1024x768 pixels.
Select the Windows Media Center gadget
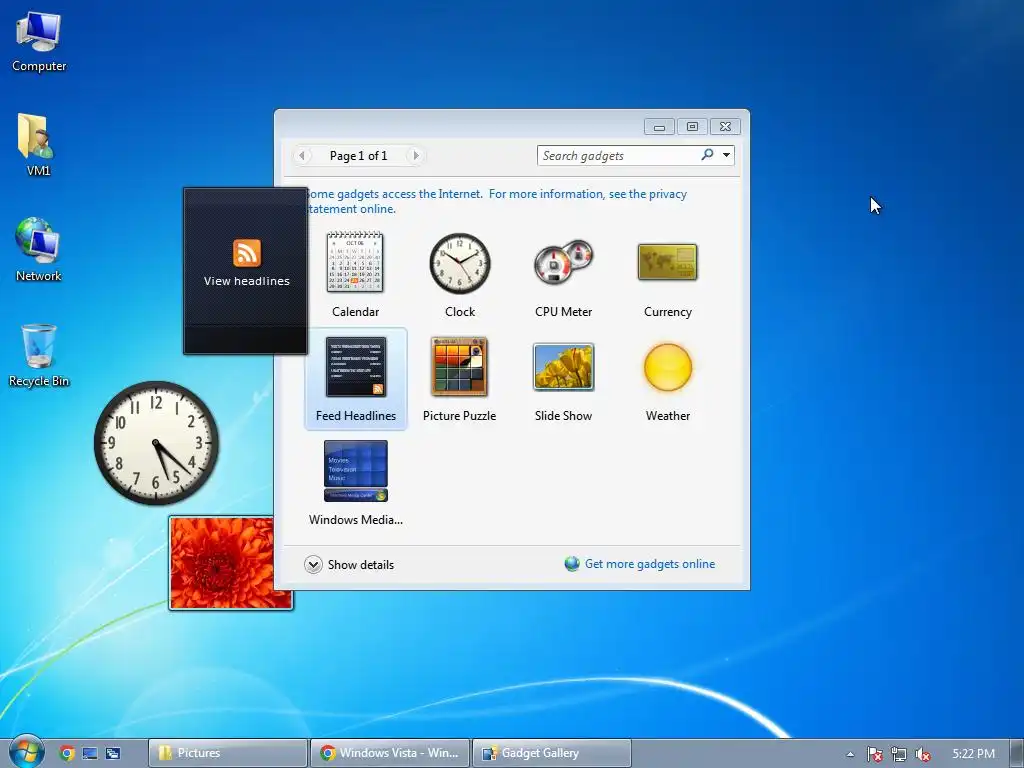point(356,471)
